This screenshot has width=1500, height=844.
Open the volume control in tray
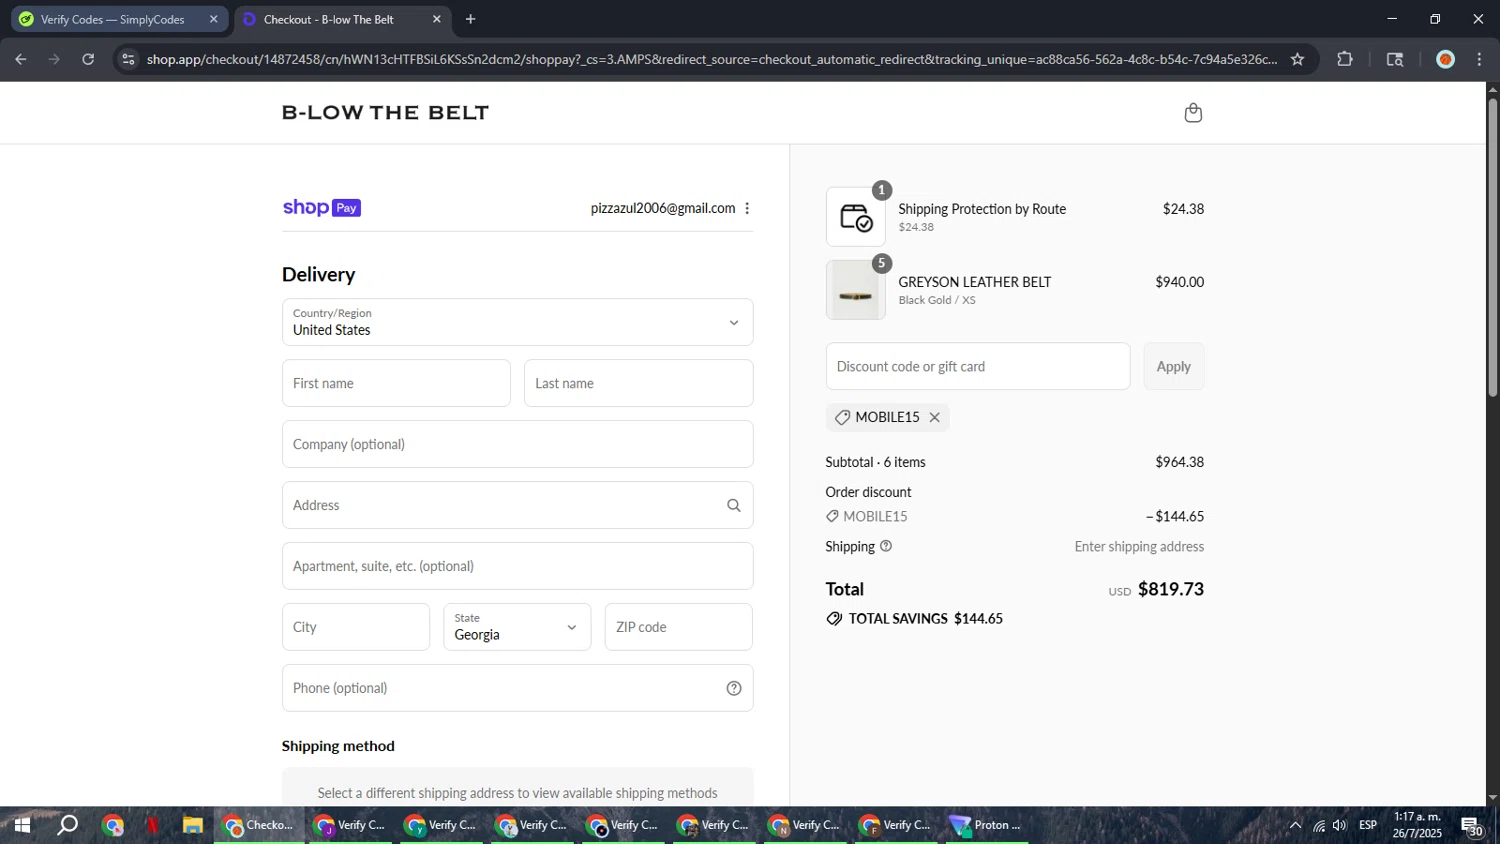tap(1340, 825)
